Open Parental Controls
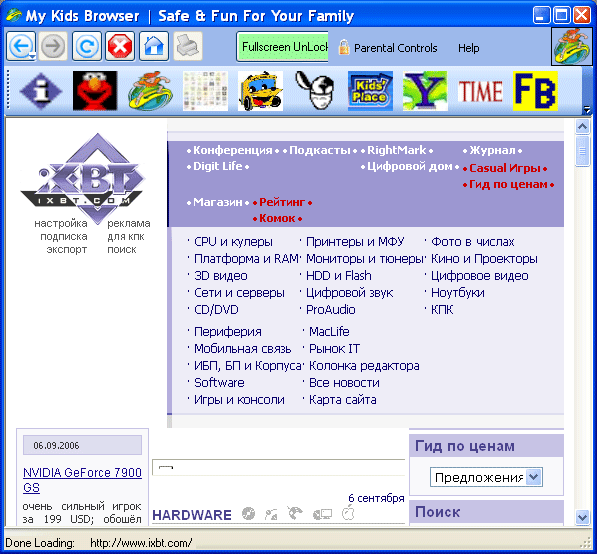This screenshot has height=554, width=597. point(388,48)
